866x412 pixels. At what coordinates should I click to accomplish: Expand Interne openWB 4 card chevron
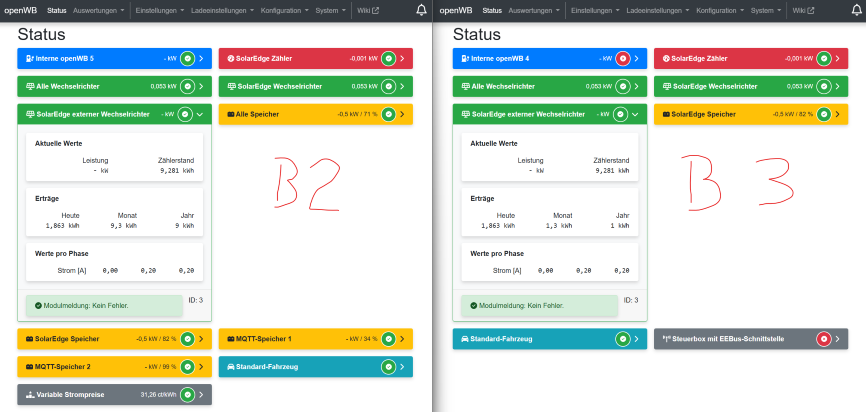coord(636,59)
